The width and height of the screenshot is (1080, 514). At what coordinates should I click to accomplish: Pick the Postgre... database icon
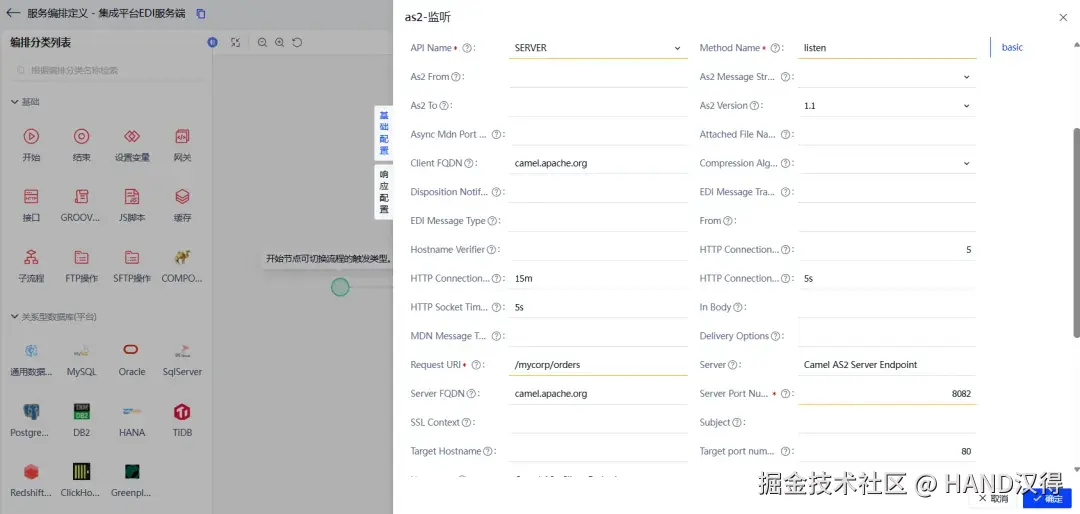(x=32, y=412)
